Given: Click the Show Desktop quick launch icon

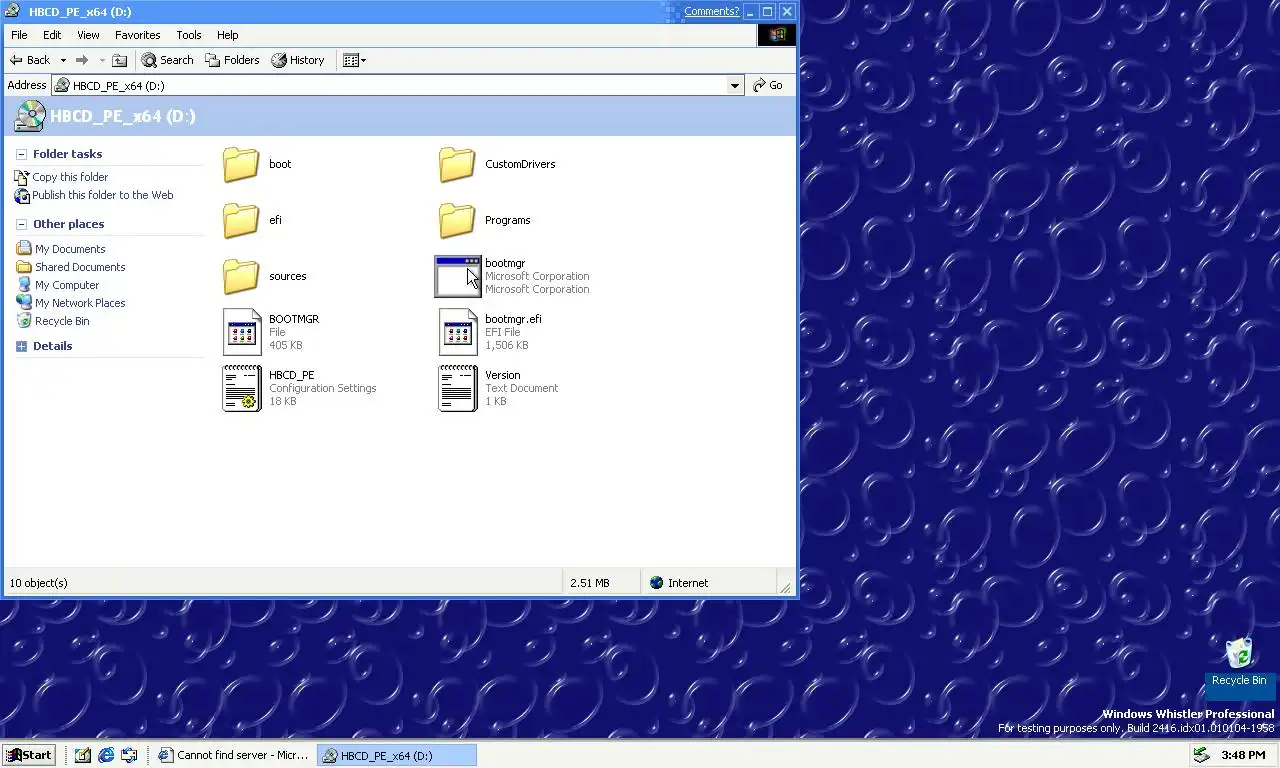Looking at the screenshot, I should coord(83,755).
